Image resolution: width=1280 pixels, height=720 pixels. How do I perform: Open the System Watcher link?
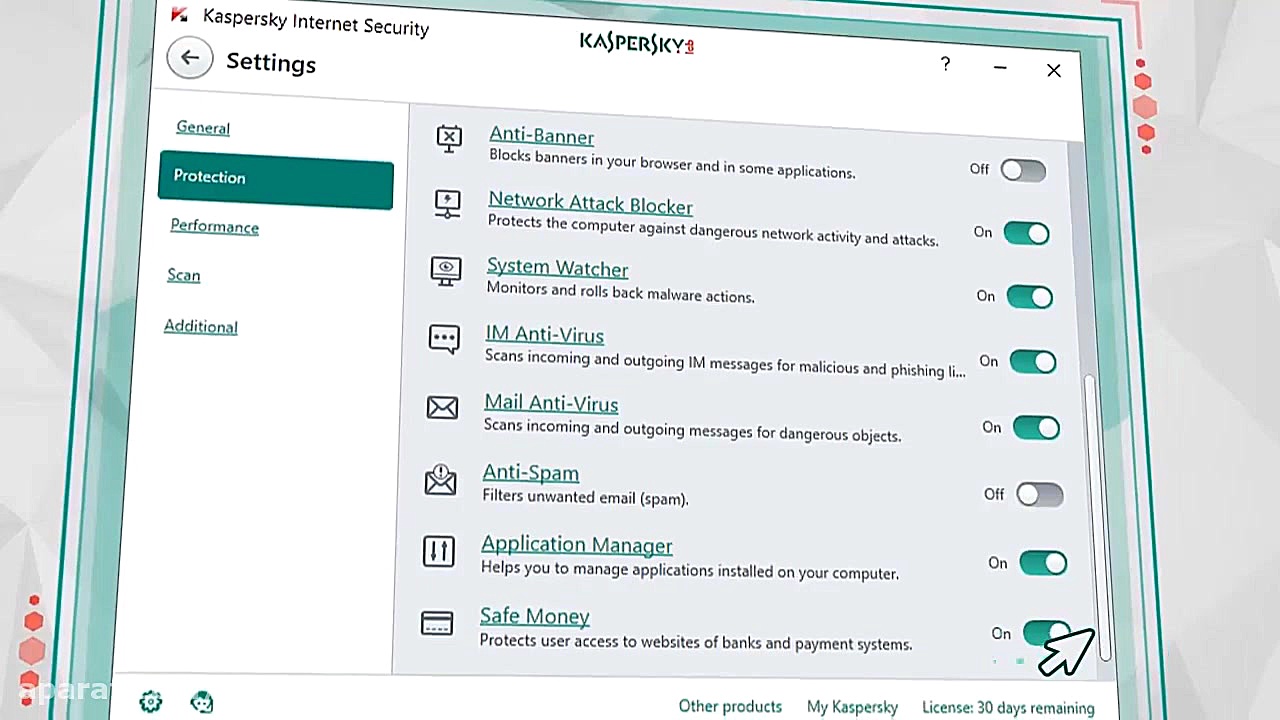[557, 268]
